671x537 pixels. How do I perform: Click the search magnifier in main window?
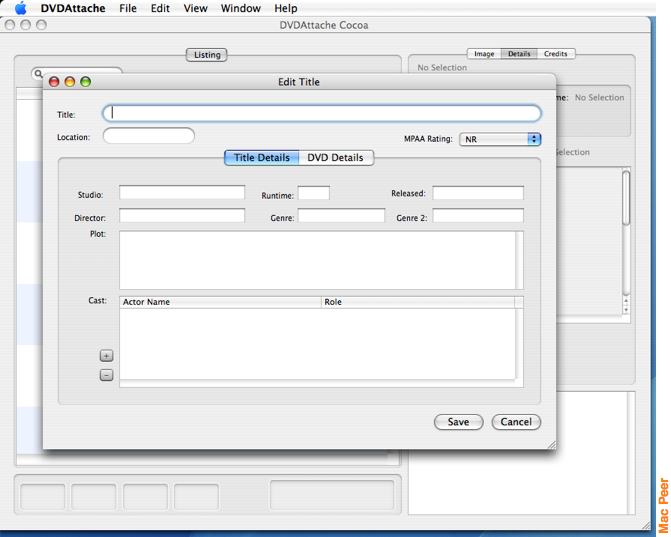click(38, 74)
